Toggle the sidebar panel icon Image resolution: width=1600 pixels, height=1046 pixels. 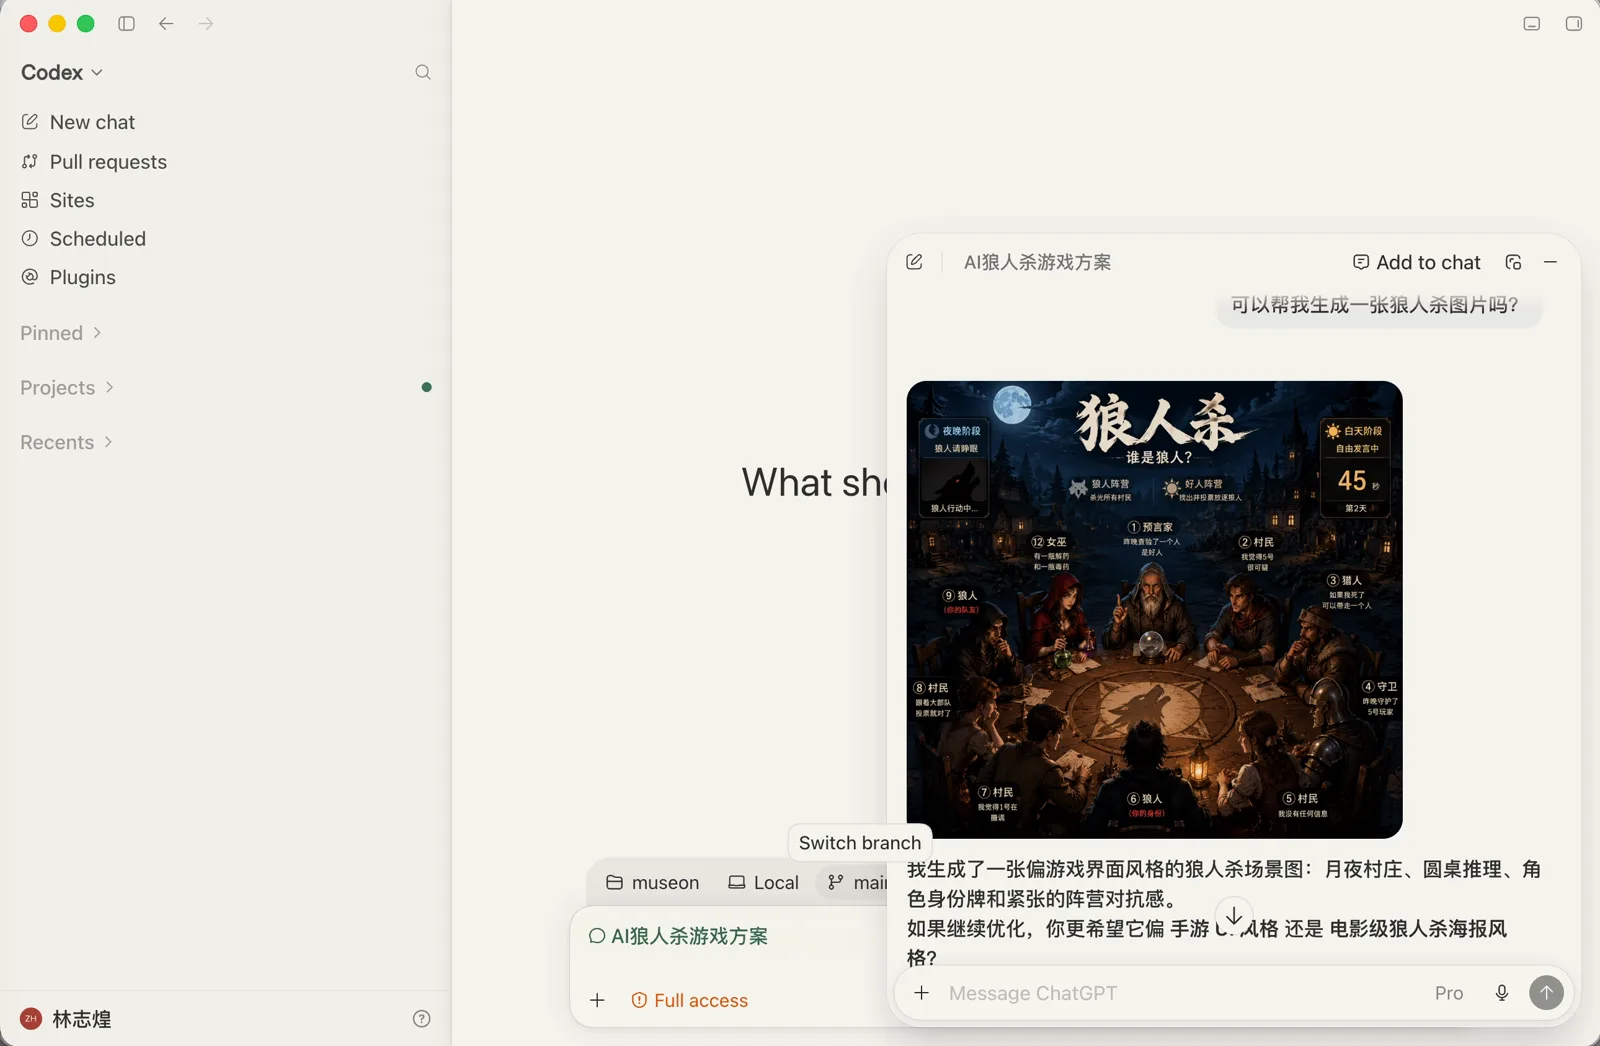coord(126,23)
